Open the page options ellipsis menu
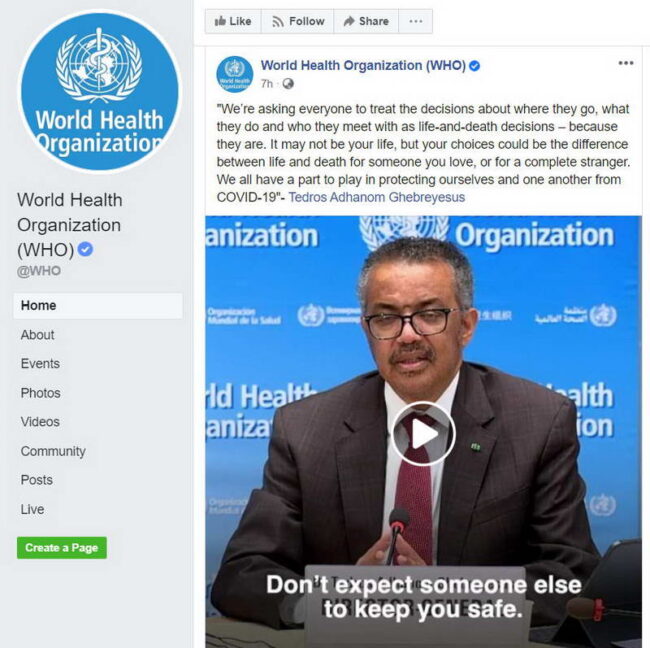This screenshot has height=648, width=650. click(416, 21)
